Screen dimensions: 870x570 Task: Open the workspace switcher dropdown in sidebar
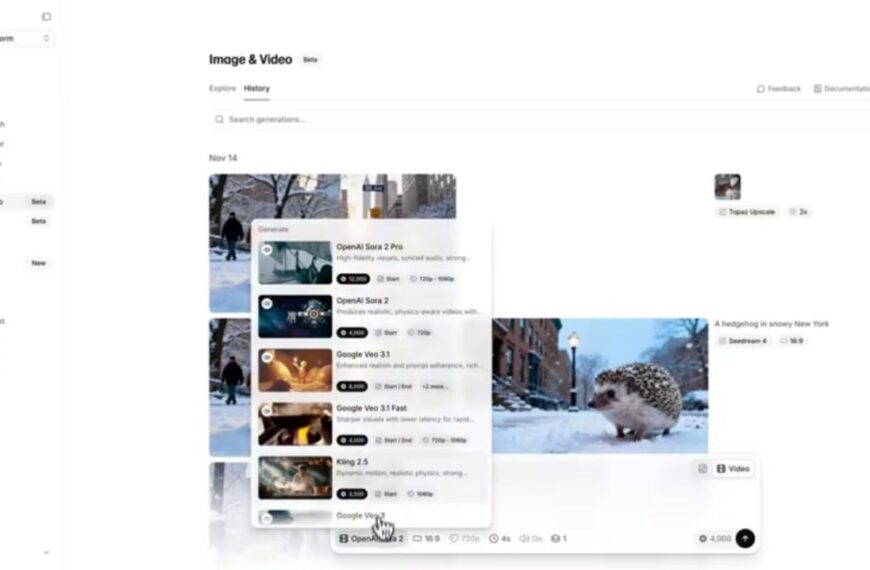coord(26,39)
